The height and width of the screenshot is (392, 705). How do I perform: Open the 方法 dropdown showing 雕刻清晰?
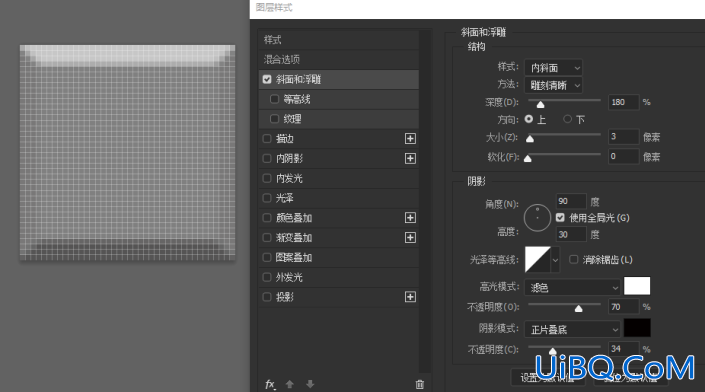coord(553,85)
